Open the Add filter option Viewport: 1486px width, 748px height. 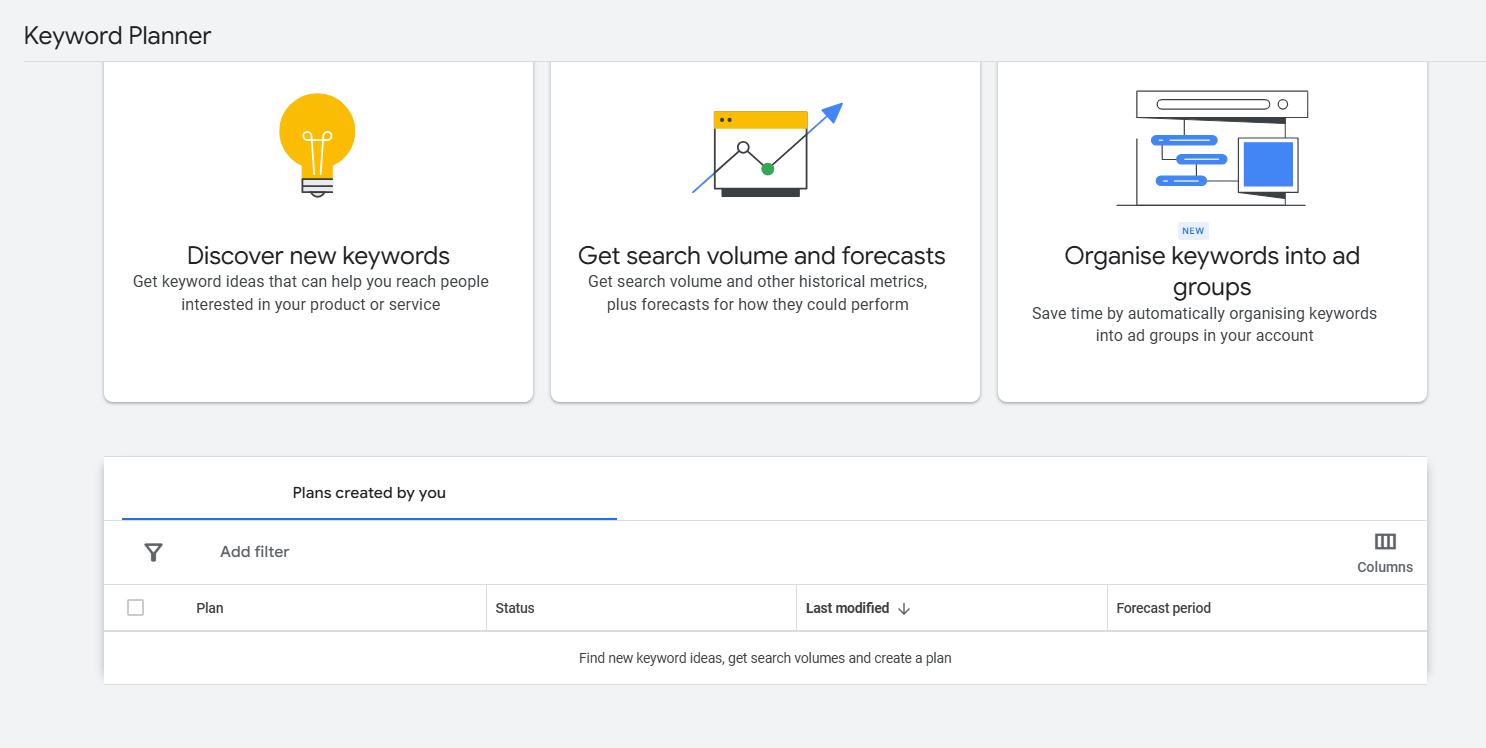254,552
